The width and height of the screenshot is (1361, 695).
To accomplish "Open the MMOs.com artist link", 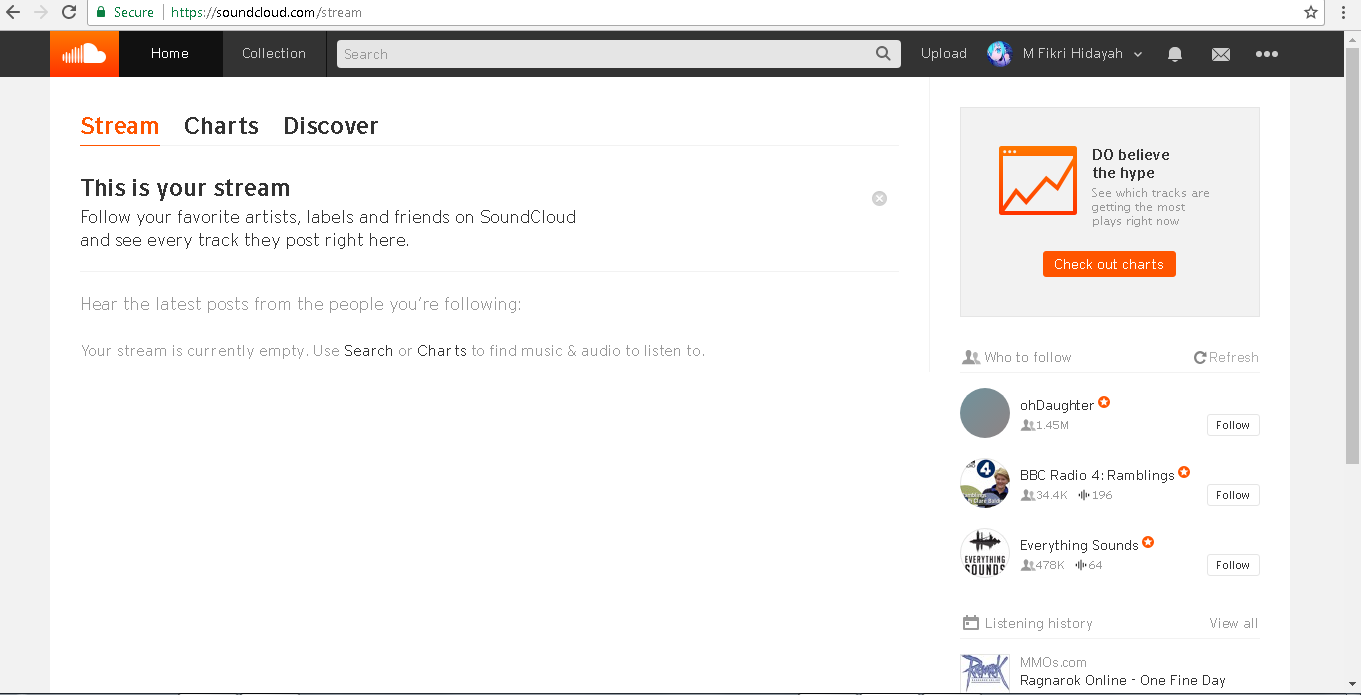I will 1053,662.
